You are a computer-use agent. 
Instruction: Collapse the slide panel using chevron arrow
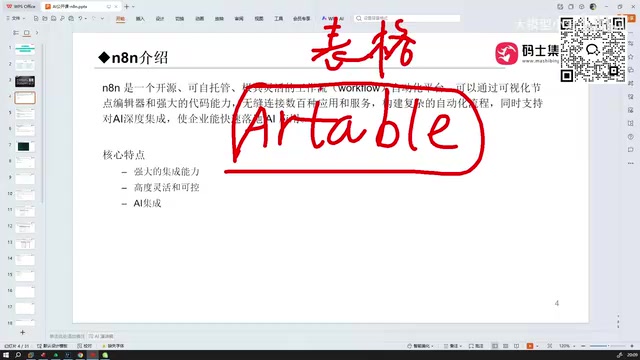[37, 33]
